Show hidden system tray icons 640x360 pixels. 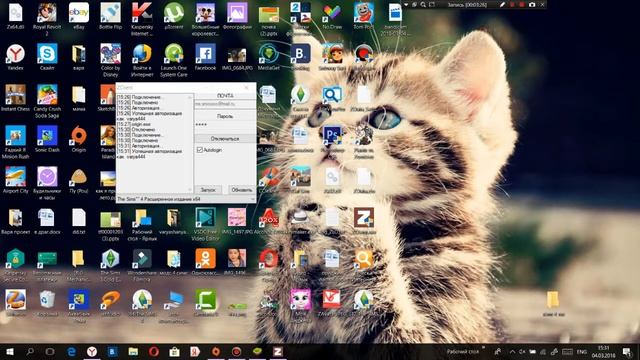point(512,351)
